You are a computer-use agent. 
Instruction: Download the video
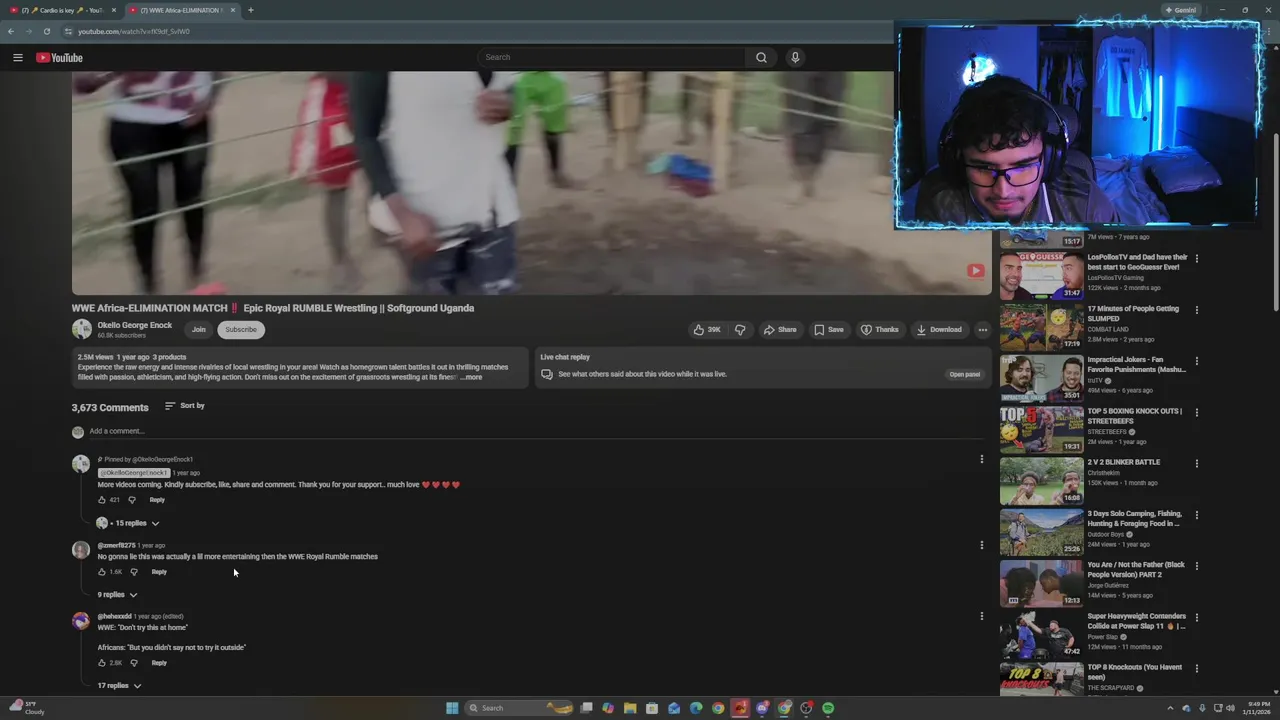coord(939,329)
